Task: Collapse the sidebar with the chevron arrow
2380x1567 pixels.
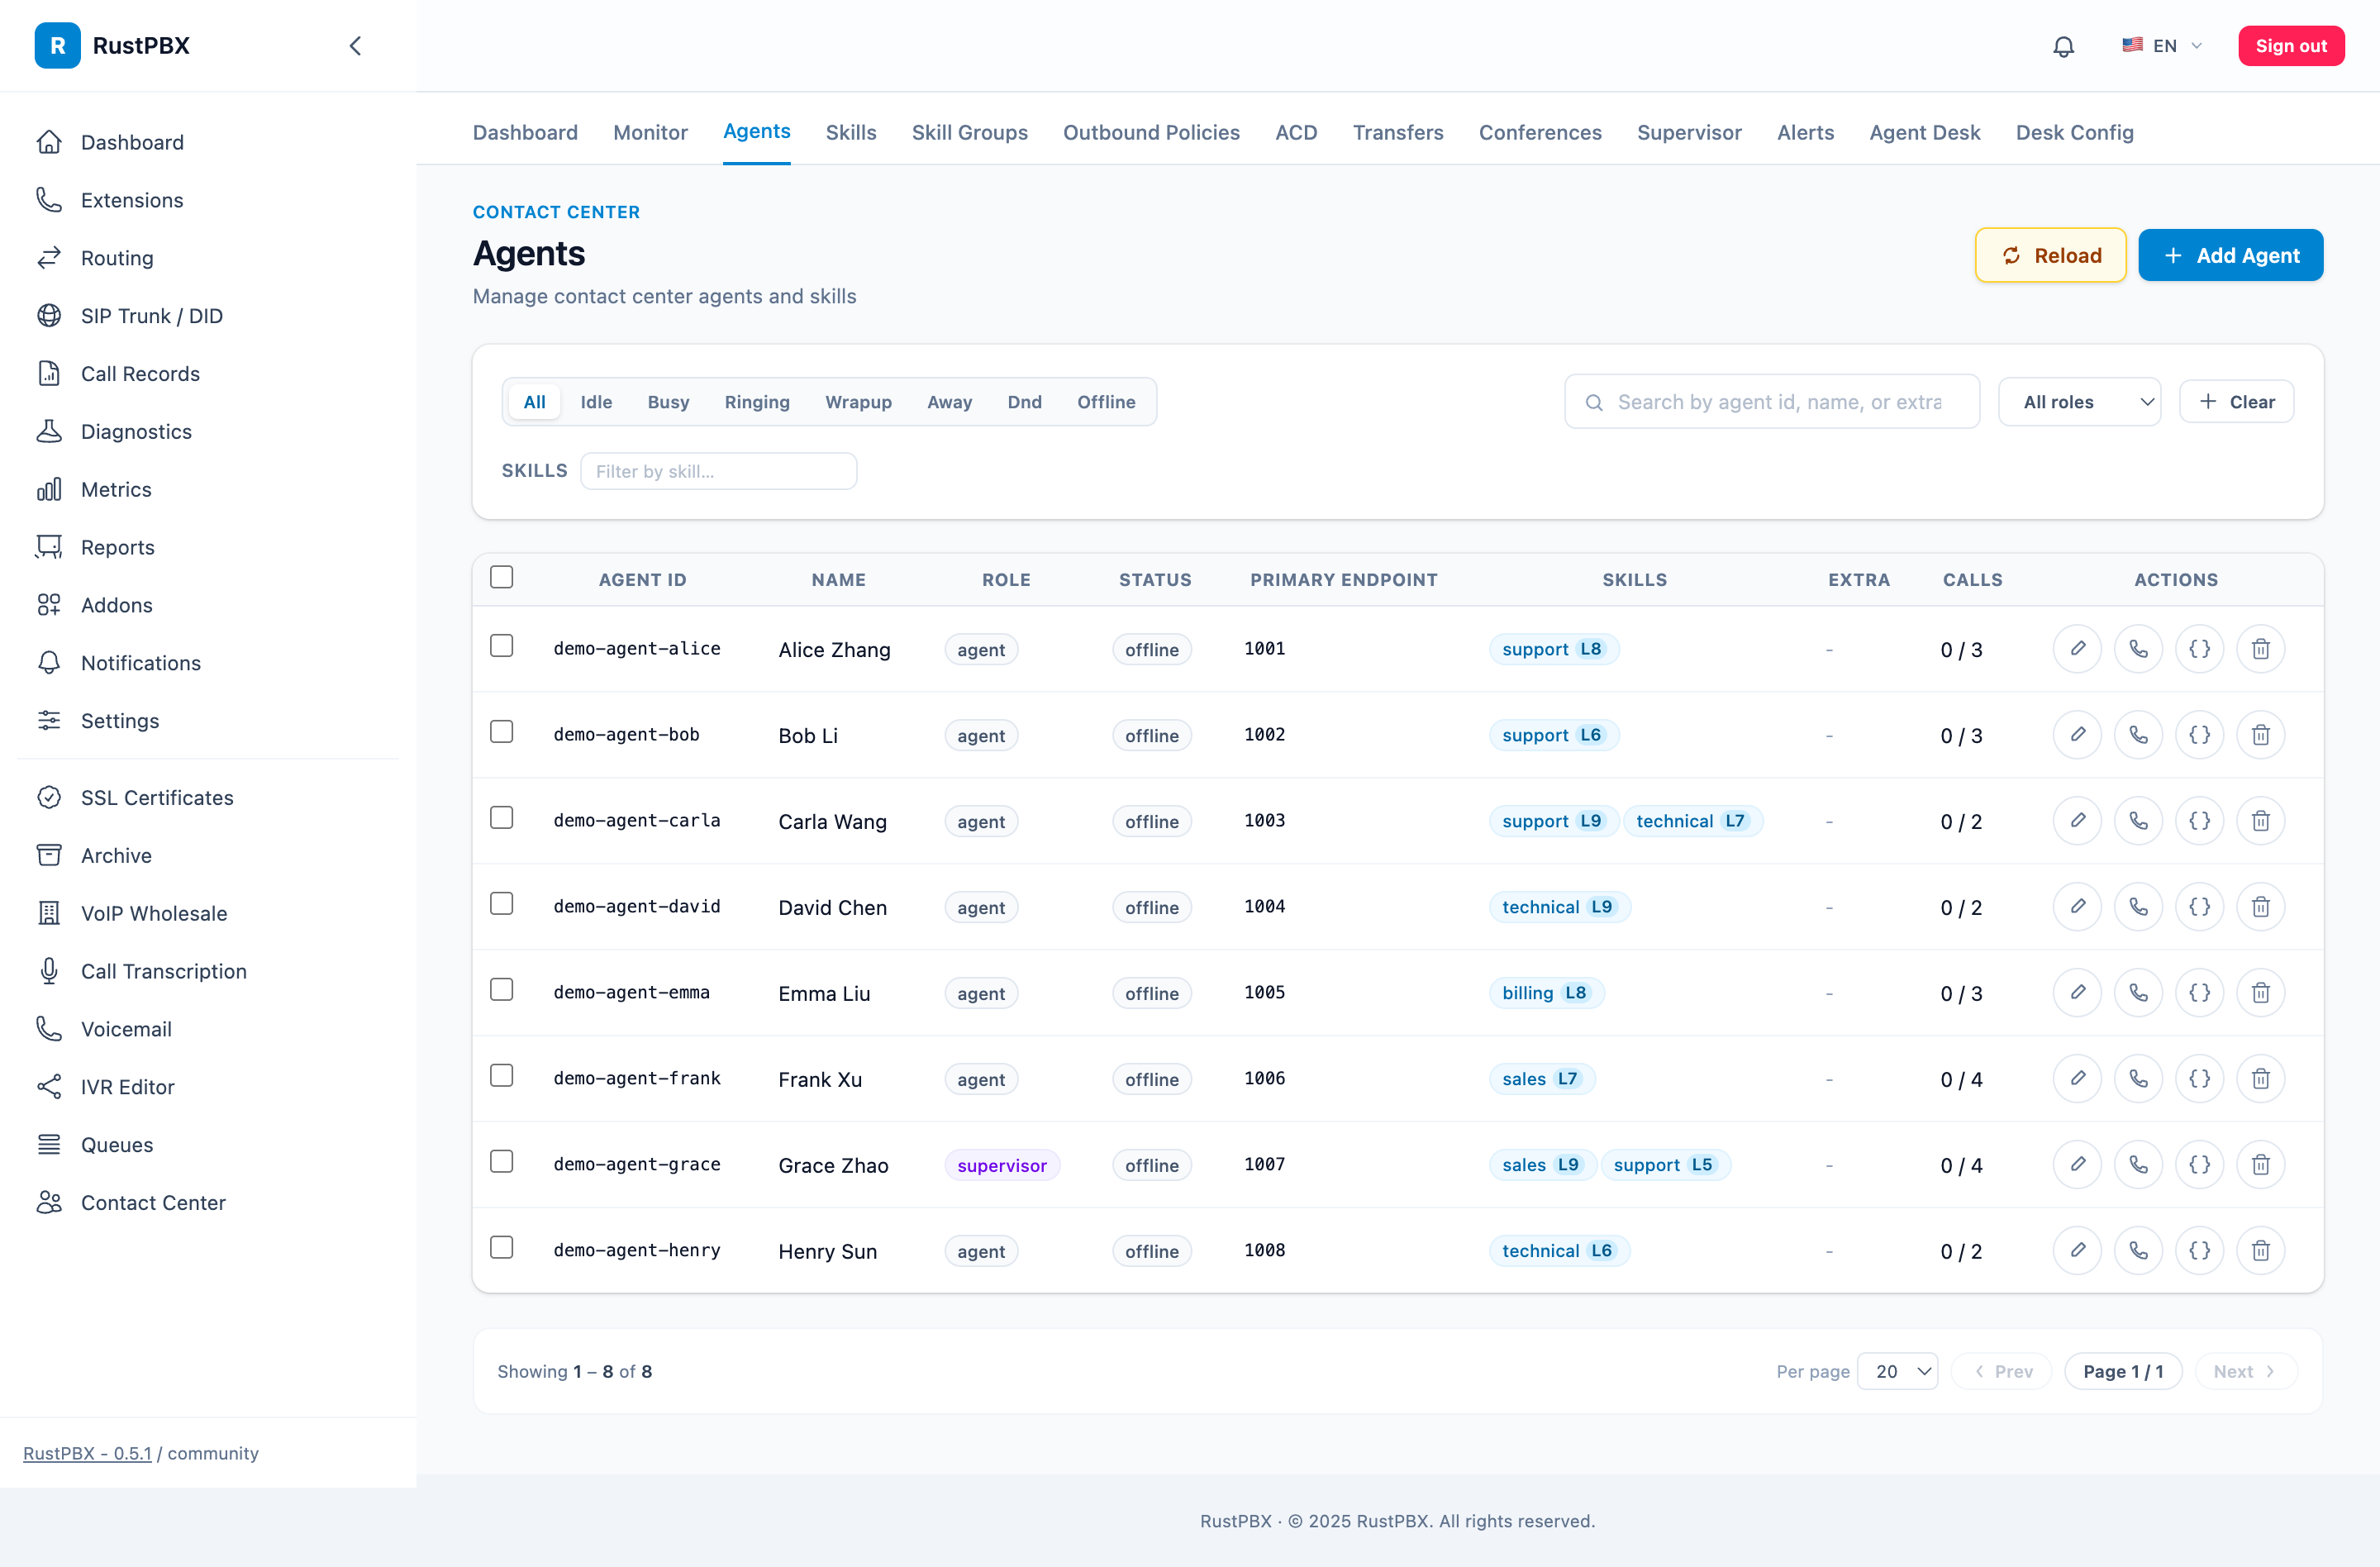Action: coord(355,46)
